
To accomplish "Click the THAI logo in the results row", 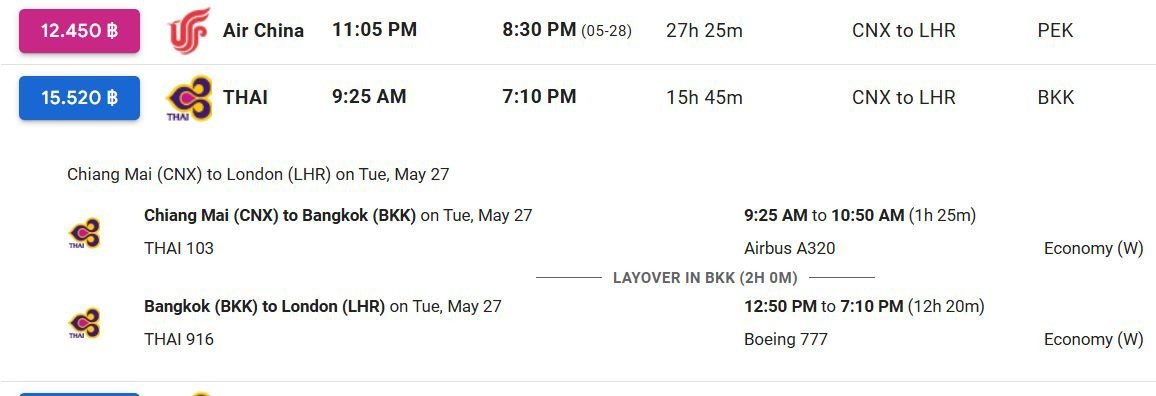I will pos(189,98).
